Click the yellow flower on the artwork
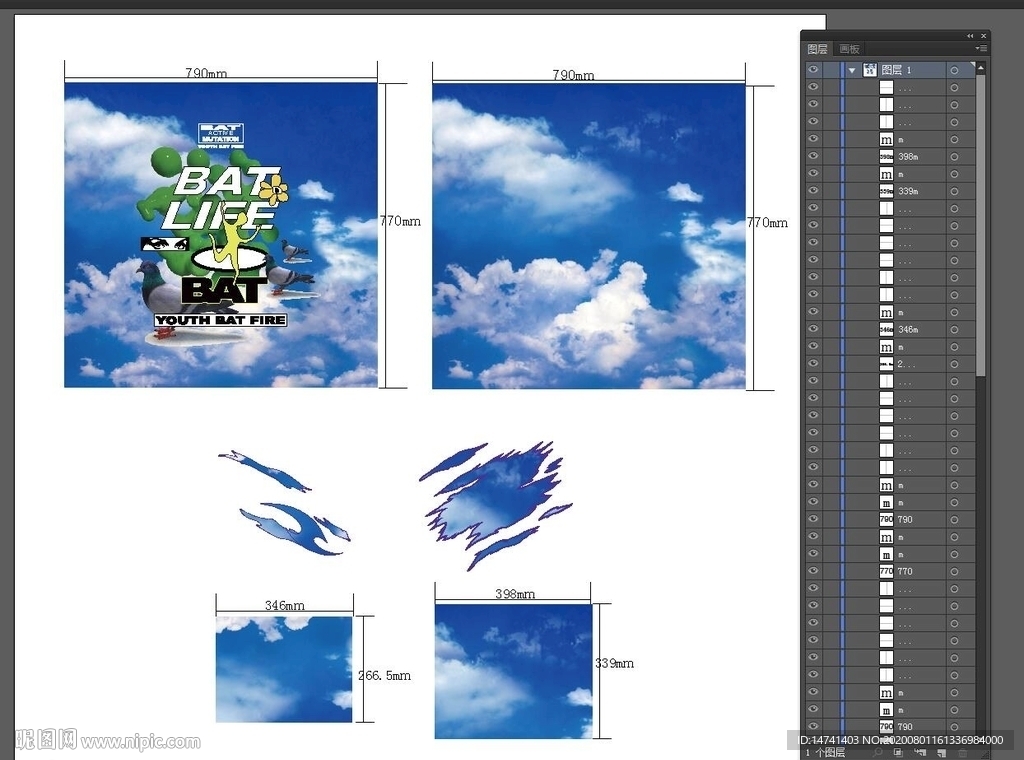 (273, 189)
